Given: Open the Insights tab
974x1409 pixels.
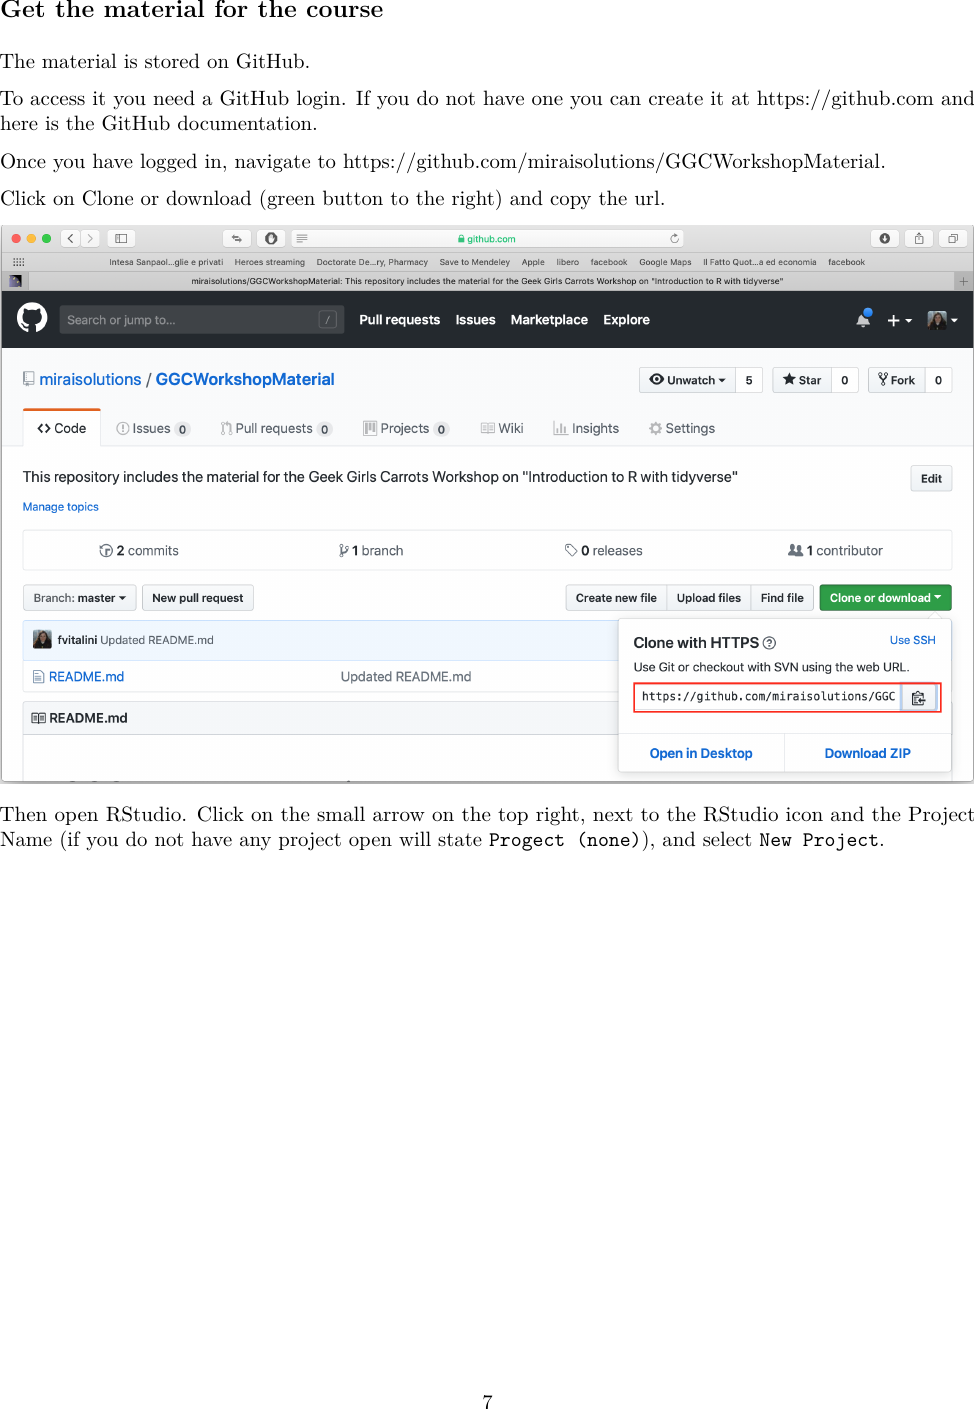Looking at the screenshot, I should [586, 428].
